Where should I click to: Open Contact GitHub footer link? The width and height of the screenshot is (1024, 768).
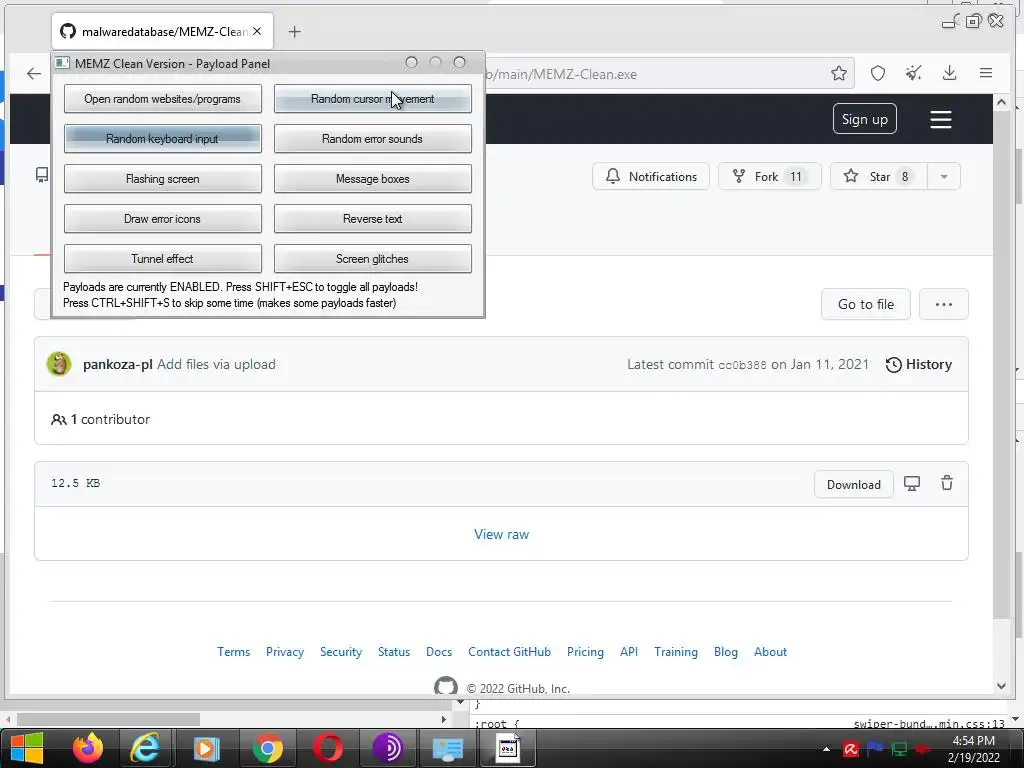509,652
